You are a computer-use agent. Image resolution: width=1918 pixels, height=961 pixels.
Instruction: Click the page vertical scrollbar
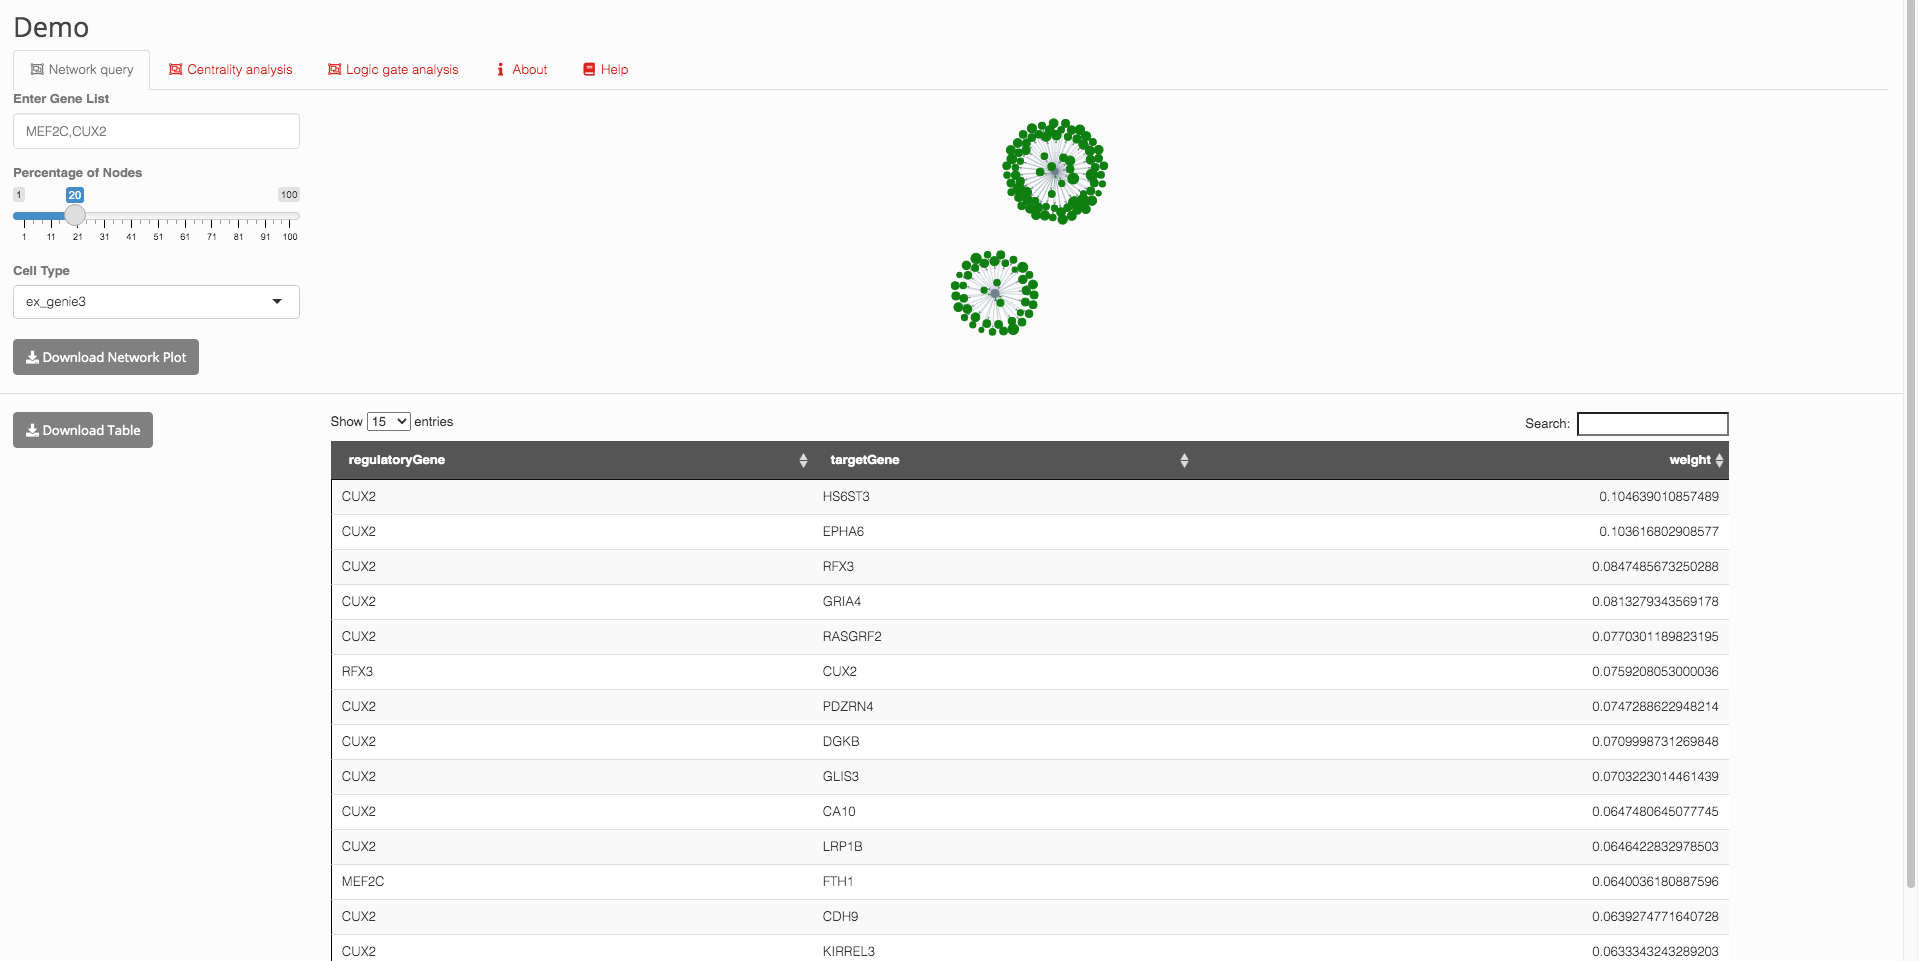(1911, 445)
